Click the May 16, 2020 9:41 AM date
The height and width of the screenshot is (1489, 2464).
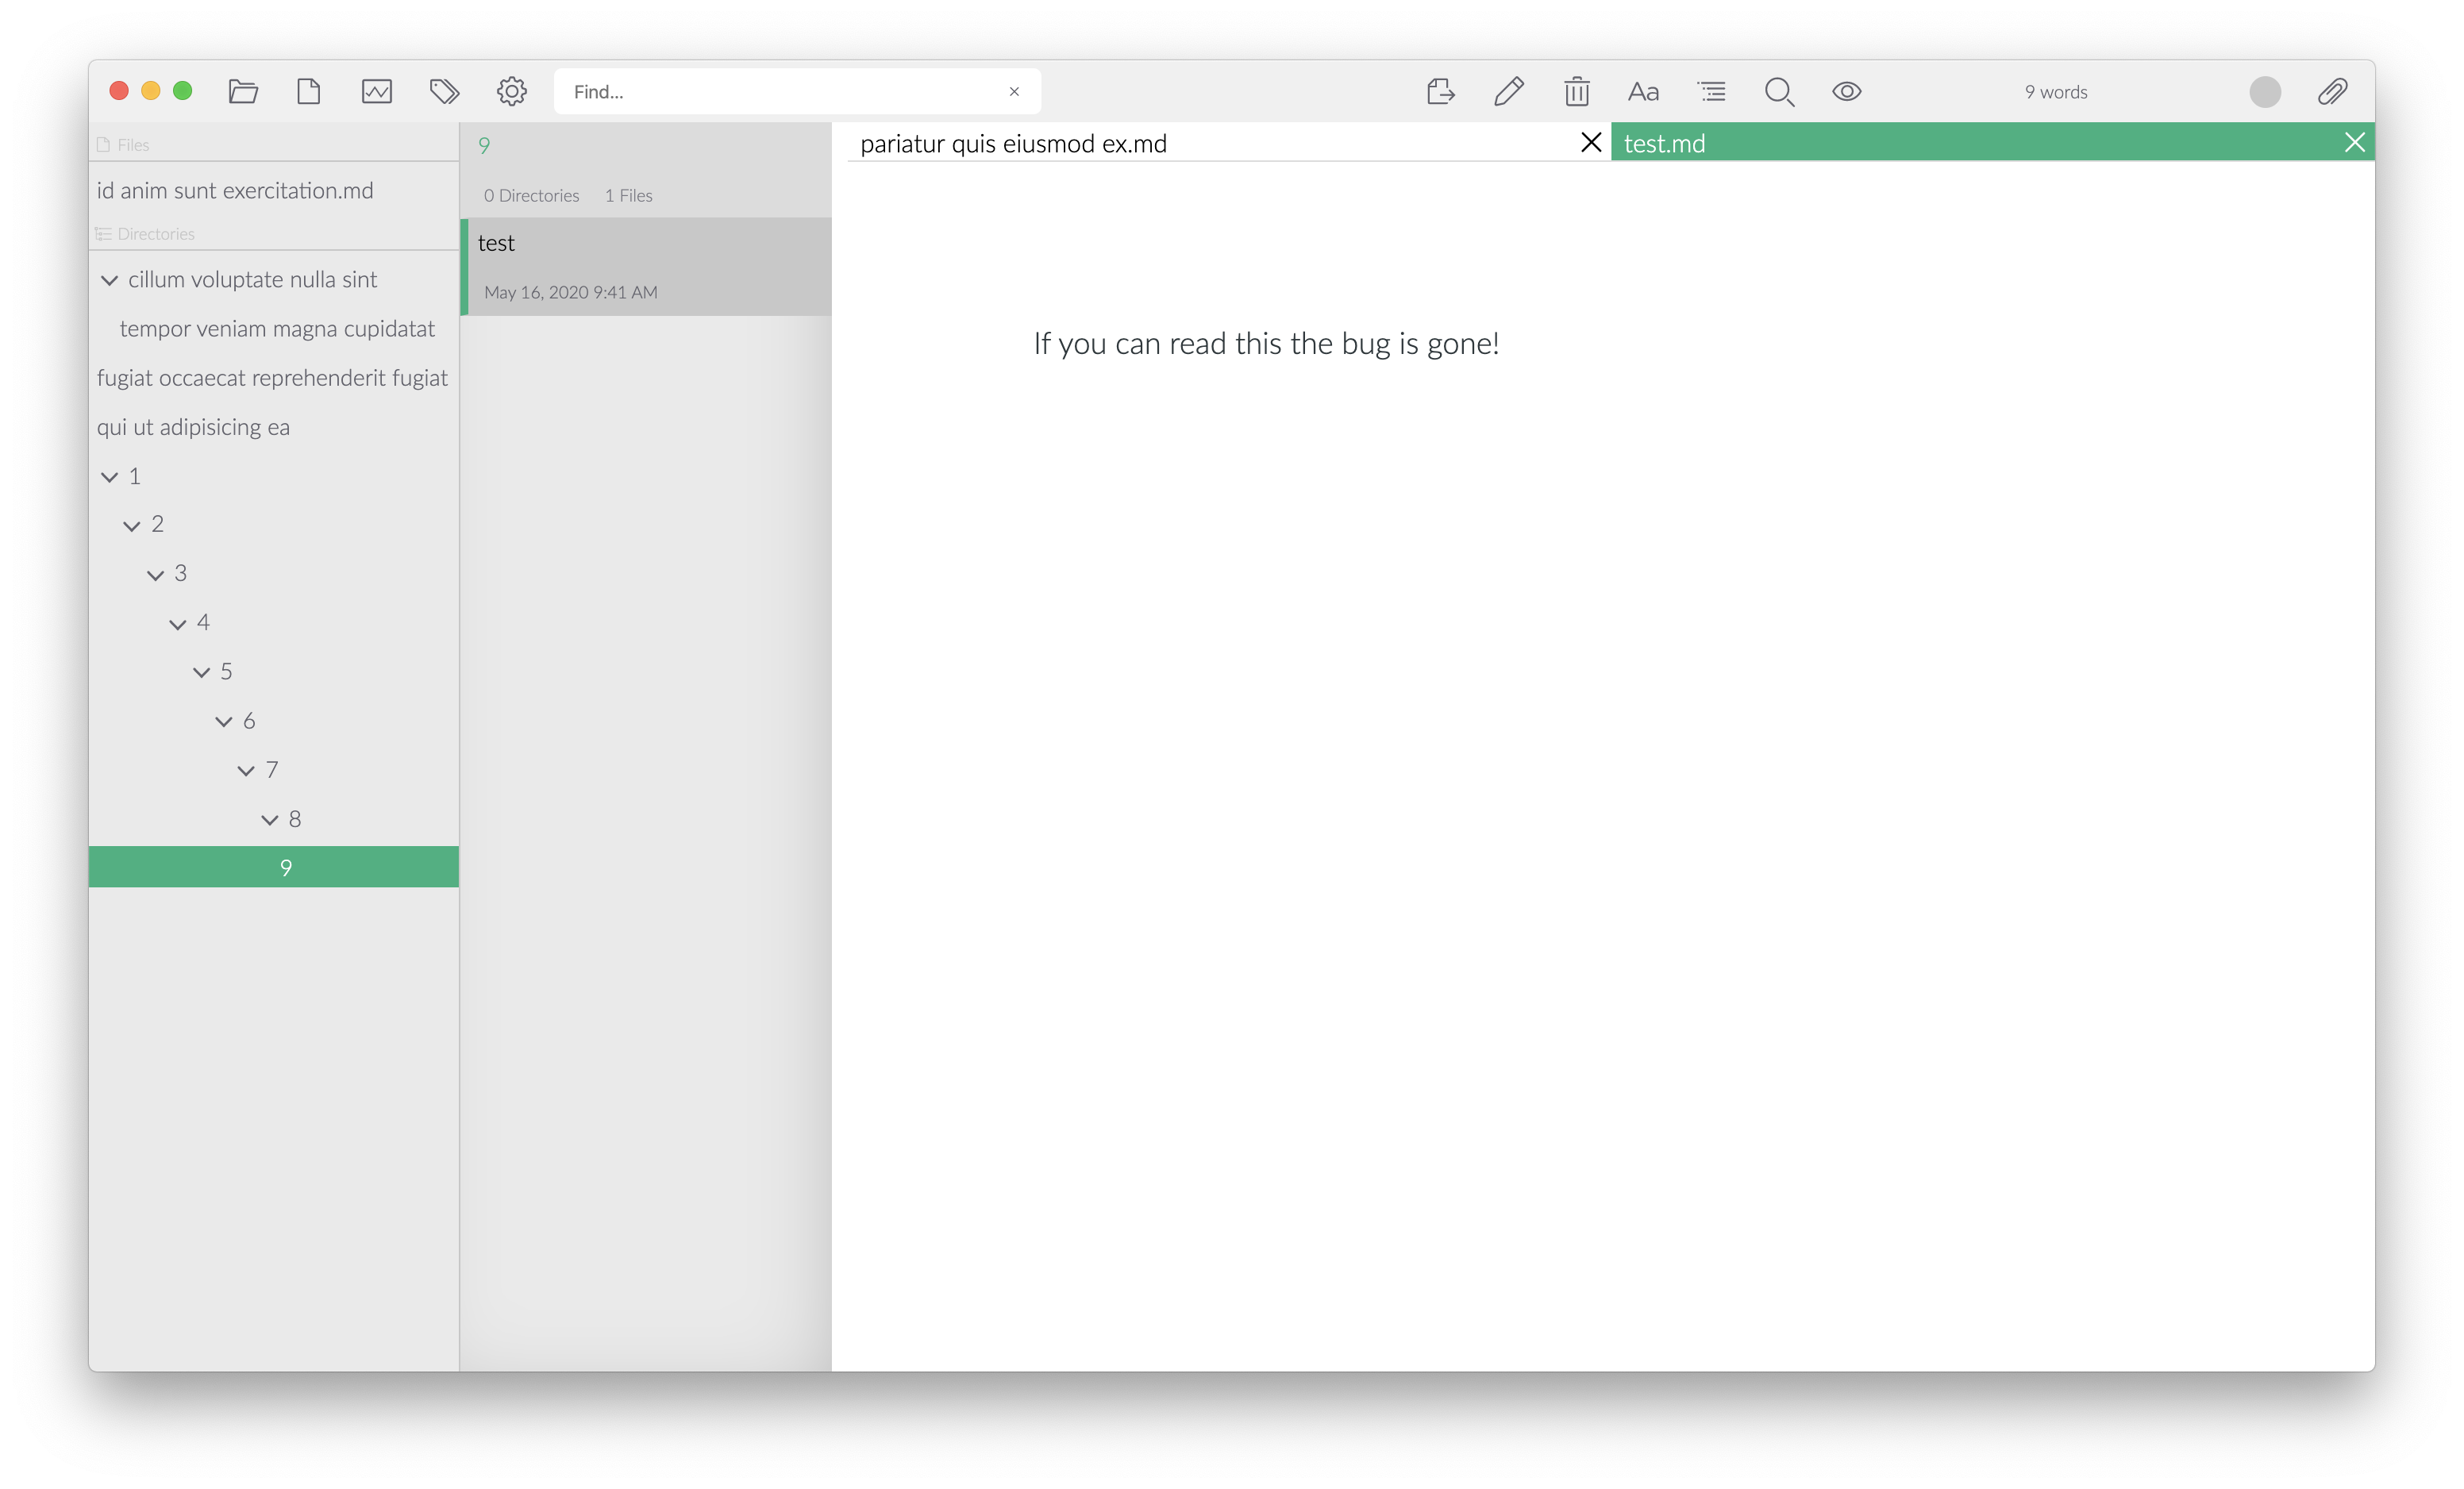pos(571,292)
